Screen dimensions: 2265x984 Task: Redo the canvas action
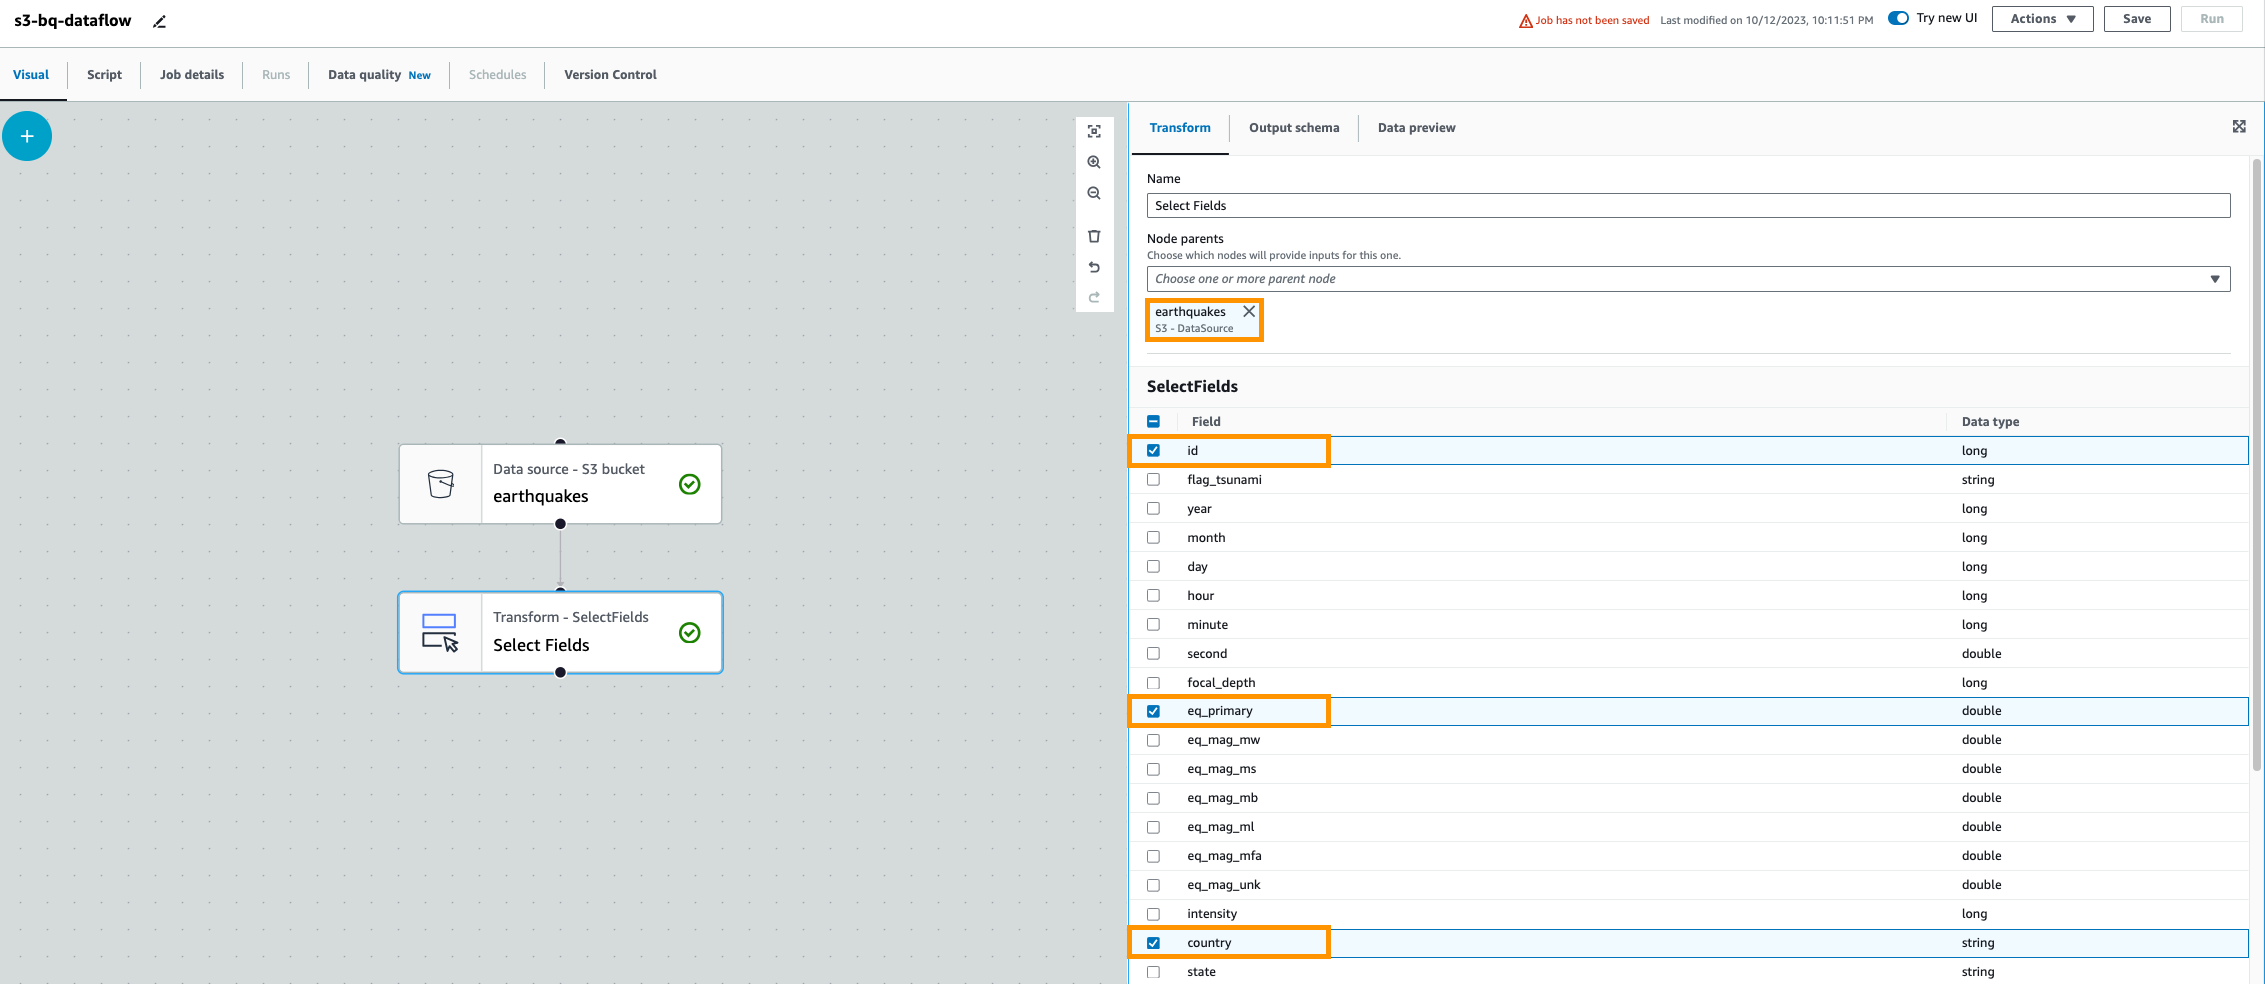tap(1094, 297)
